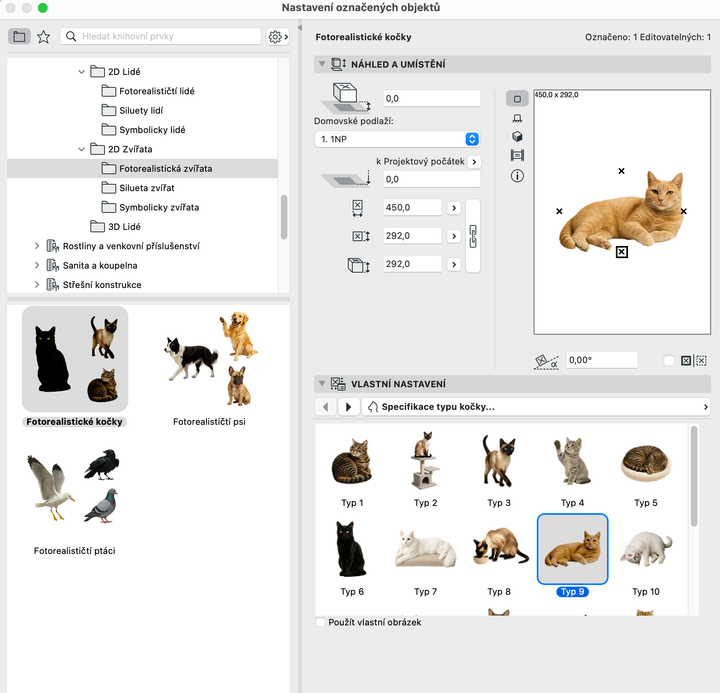Click the Hledat knihovní prvky search field

(161, 36)
